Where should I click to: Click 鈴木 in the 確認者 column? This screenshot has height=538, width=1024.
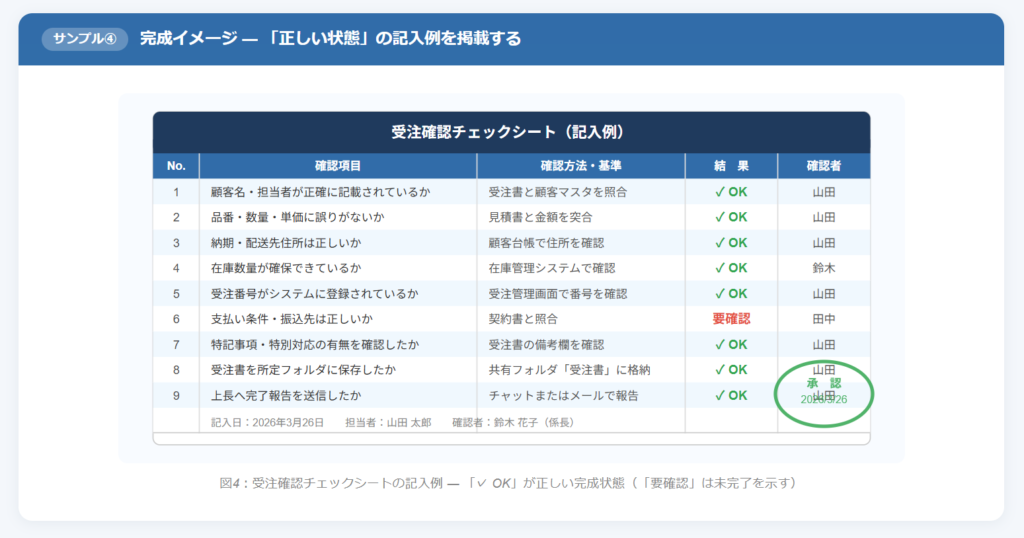click(x=824, y=268)
